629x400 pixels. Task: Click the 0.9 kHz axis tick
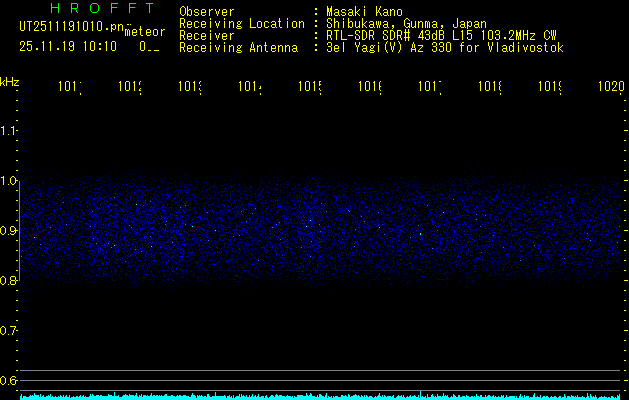coord(9,231)
